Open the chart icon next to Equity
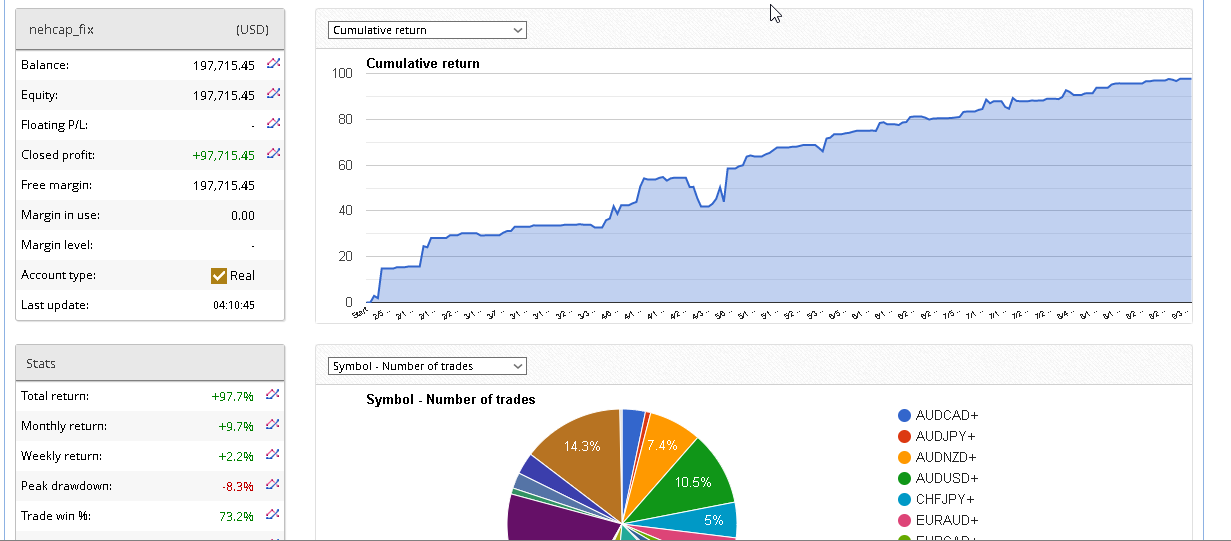1231x541 pixels. pyautogui.click(x=273, y=93)
